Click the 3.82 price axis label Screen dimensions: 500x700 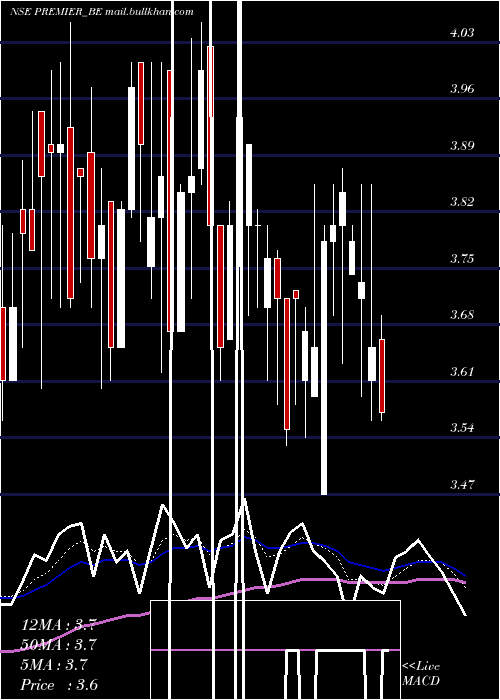462,201
